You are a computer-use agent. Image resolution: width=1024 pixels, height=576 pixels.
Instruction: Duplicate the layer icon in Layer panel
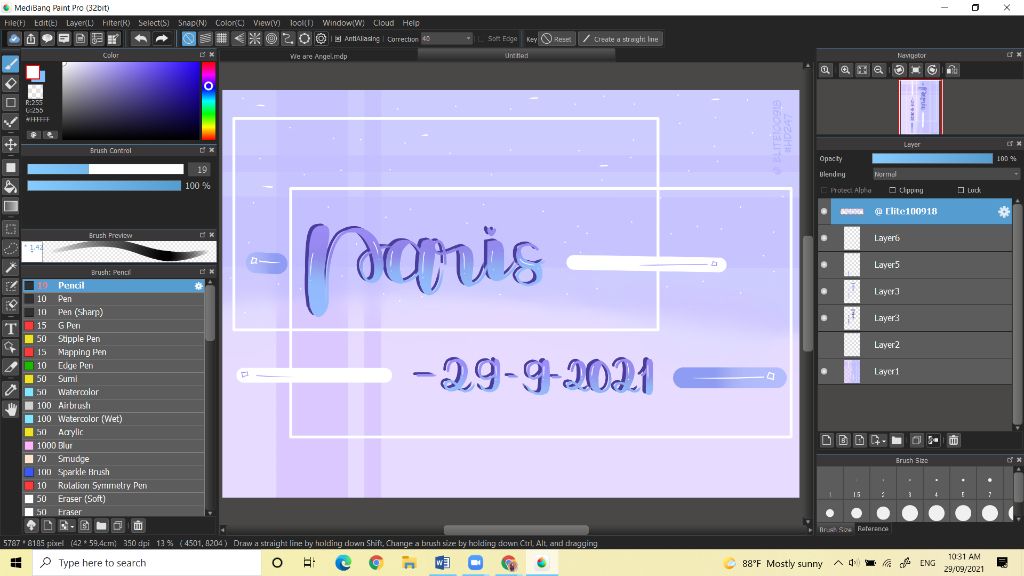coord(916,440)
